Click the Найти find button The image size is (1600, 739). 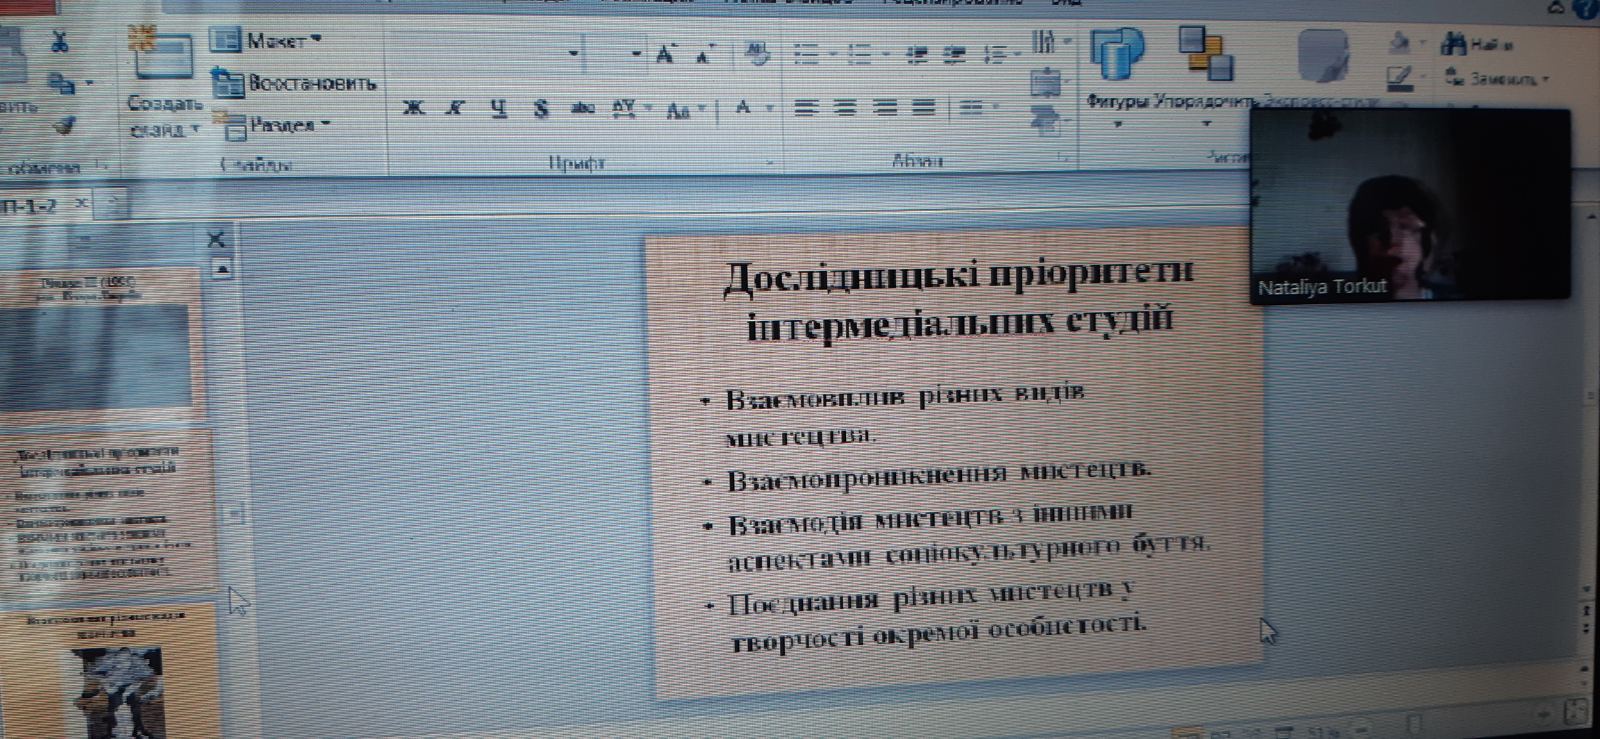1478,43
